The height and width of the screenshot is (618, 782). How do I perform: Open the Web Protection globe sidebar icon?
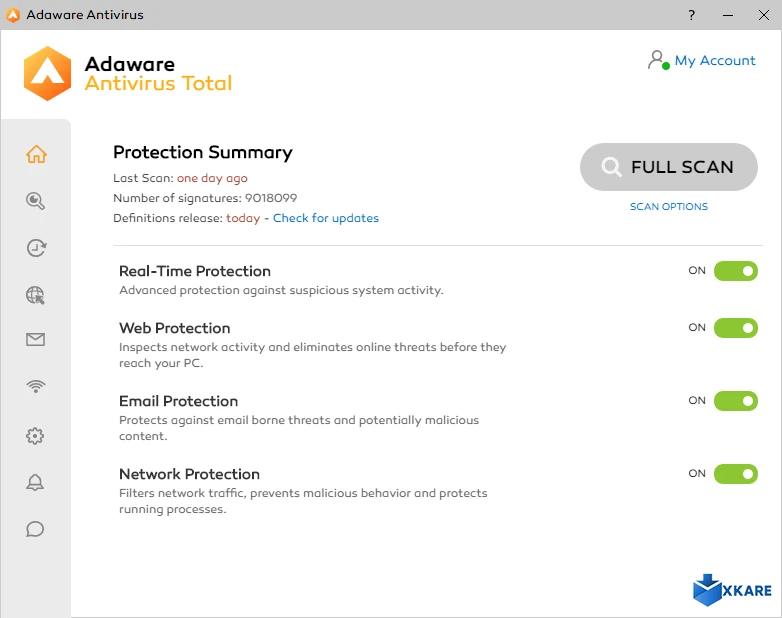(35, 295)
